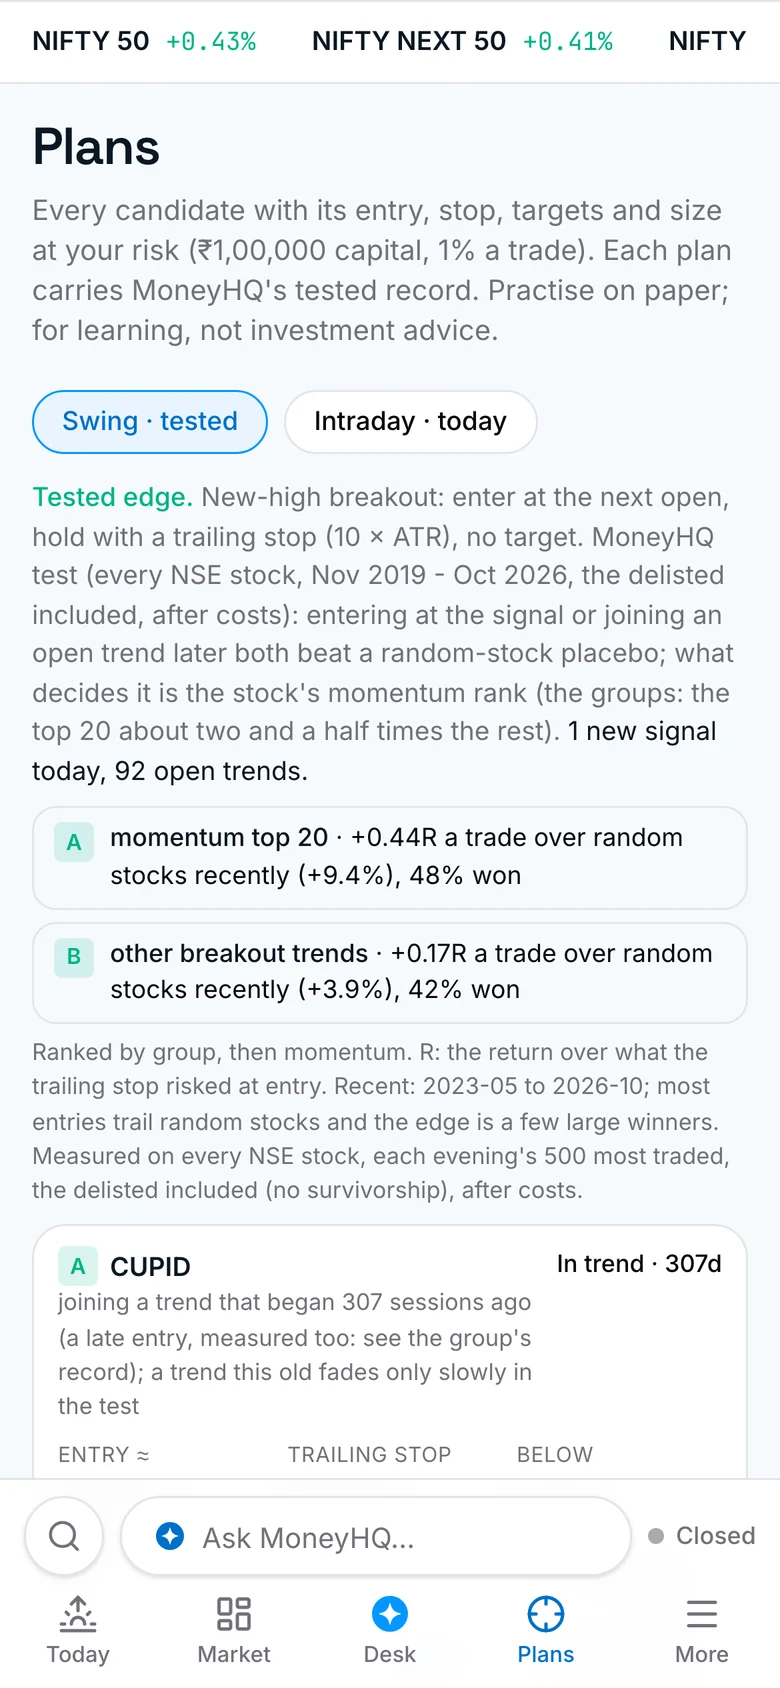Open the search magnifier icon
This screenshot has width=780, height=1688.
click(x=64, y=1535)
